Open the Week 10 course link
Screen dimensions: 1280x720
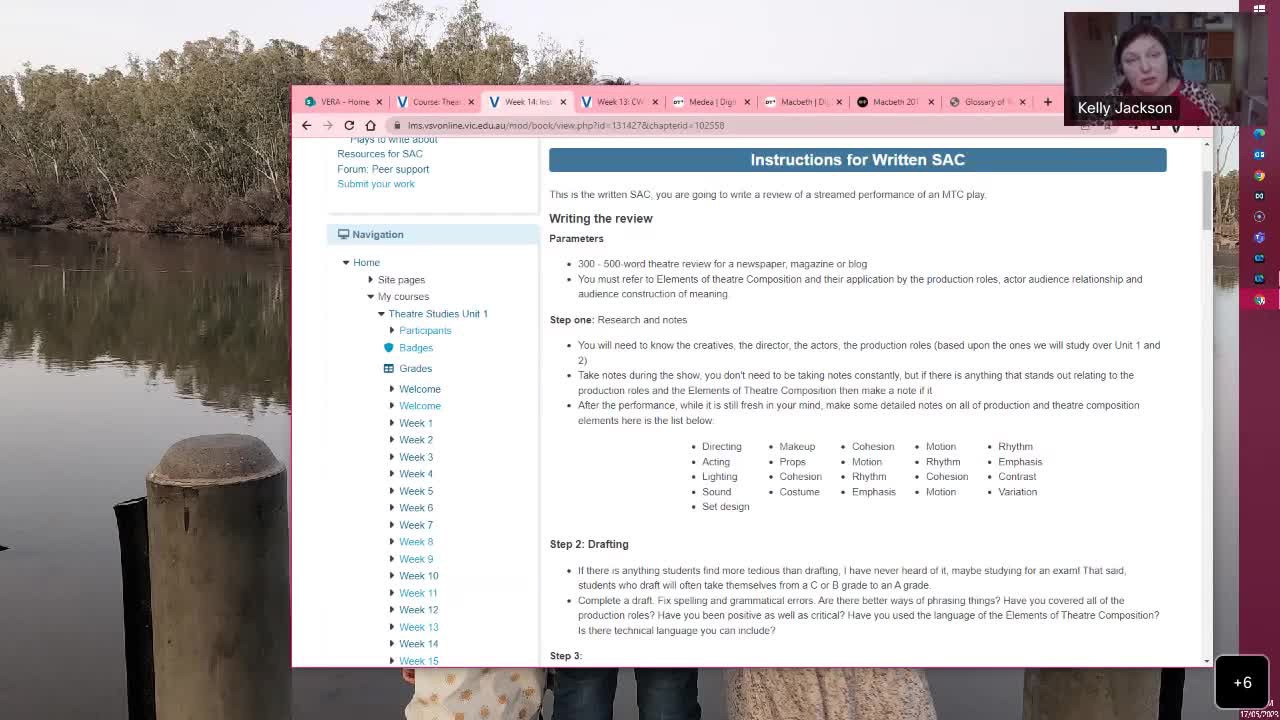(418, 575)
